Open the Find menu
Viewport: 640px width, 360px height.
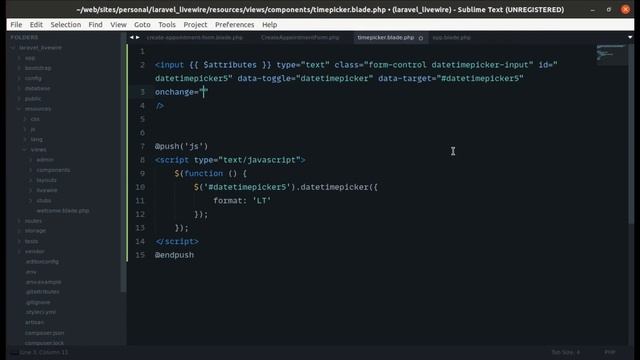click(x=96, y=24)
